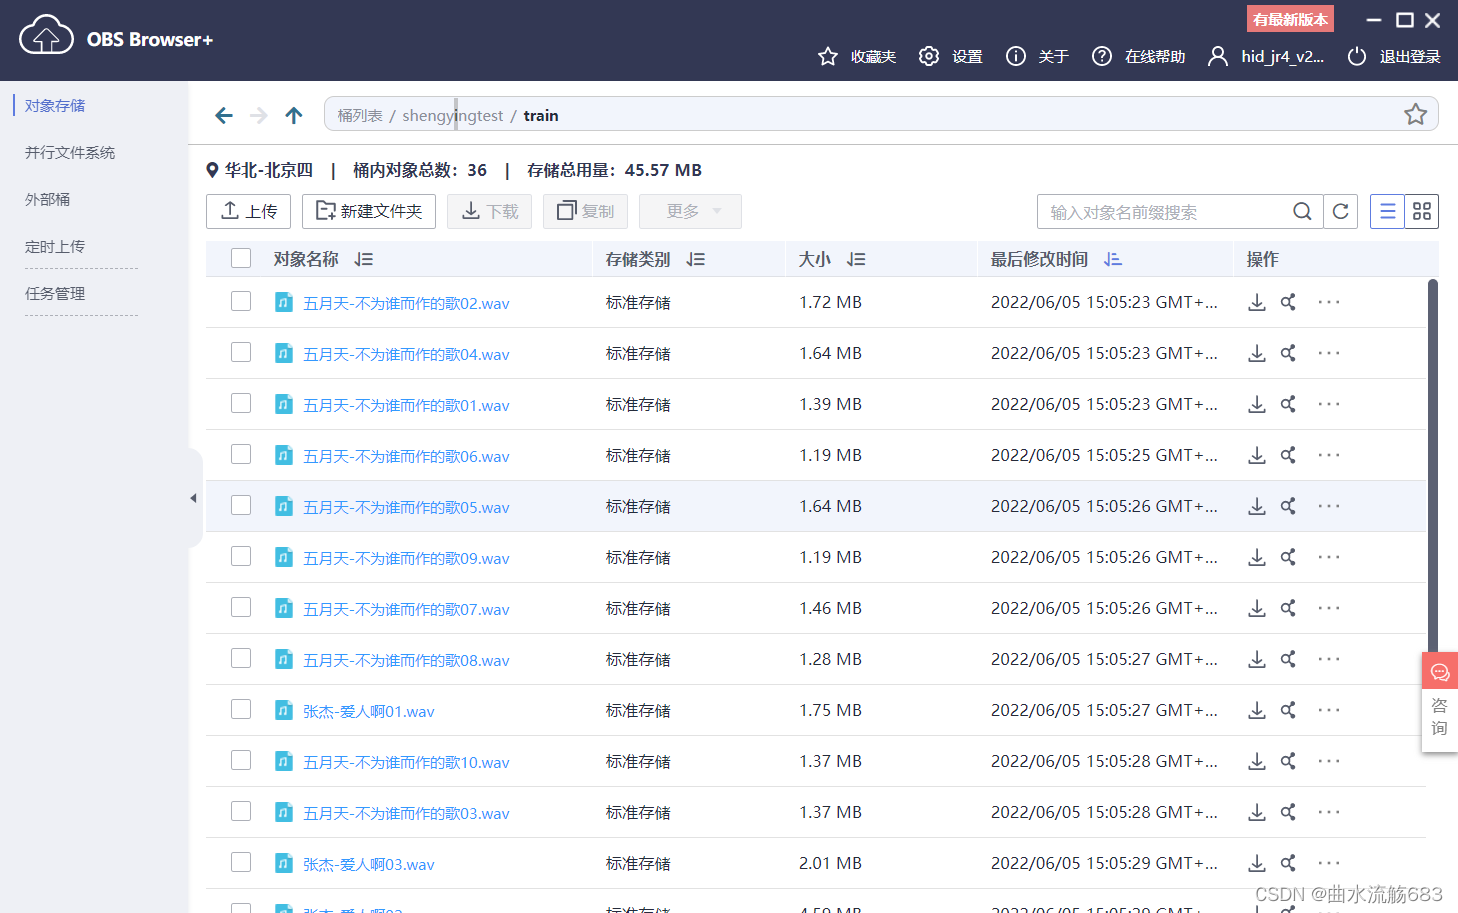The width and height of the screenshot is (1458, 913).
Task: Click the 有最新版本 update badge
Action: (1290, 19)
